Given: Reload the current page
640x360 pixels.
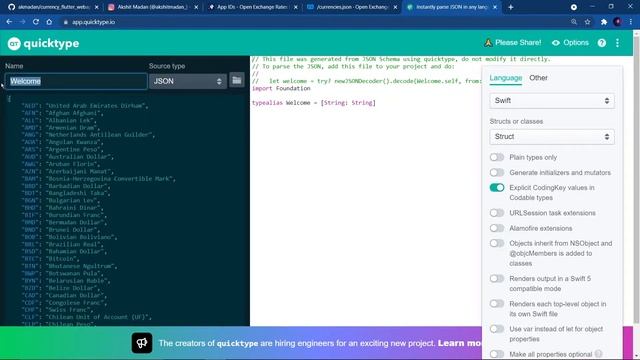Looking at the screenshot, I should (x=36, y=22).
